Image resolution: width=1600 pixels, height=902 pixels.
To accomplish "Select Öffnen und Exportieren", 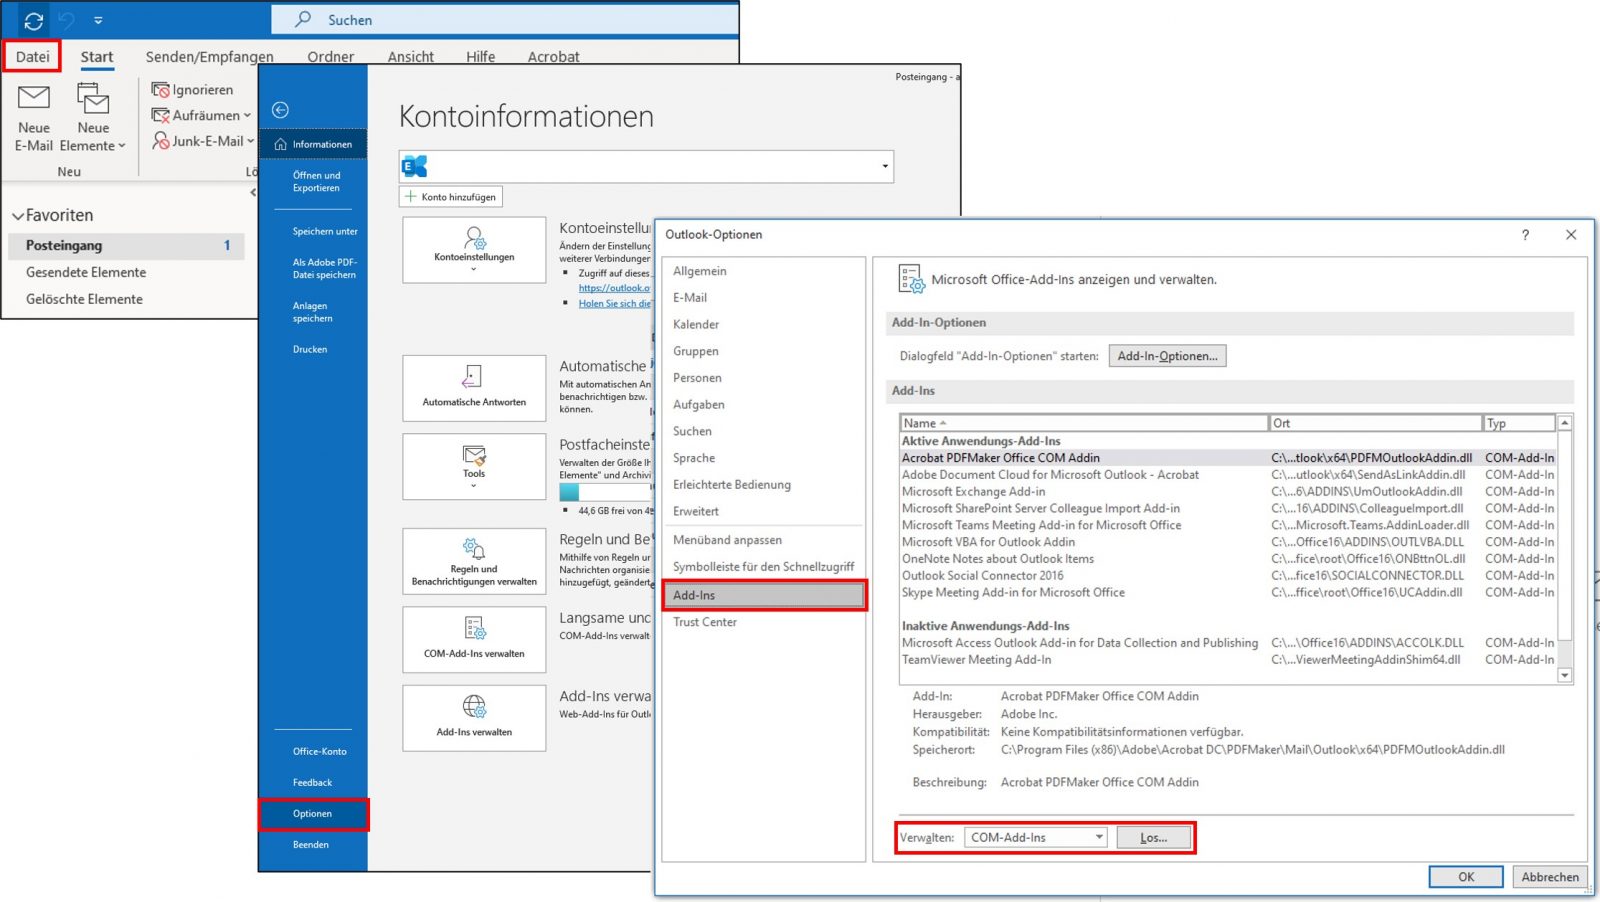I will click(x=316, y=181).
